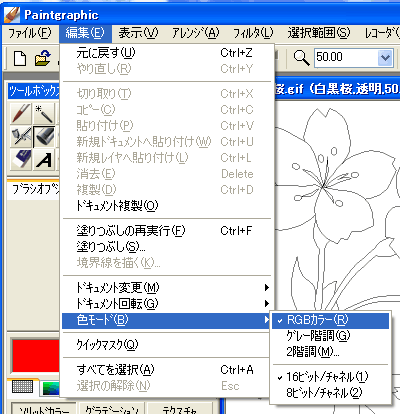This screenshot has height=414, width=400.
Task: Open the フィルタ(L) menu
Action: click(253, 34)
